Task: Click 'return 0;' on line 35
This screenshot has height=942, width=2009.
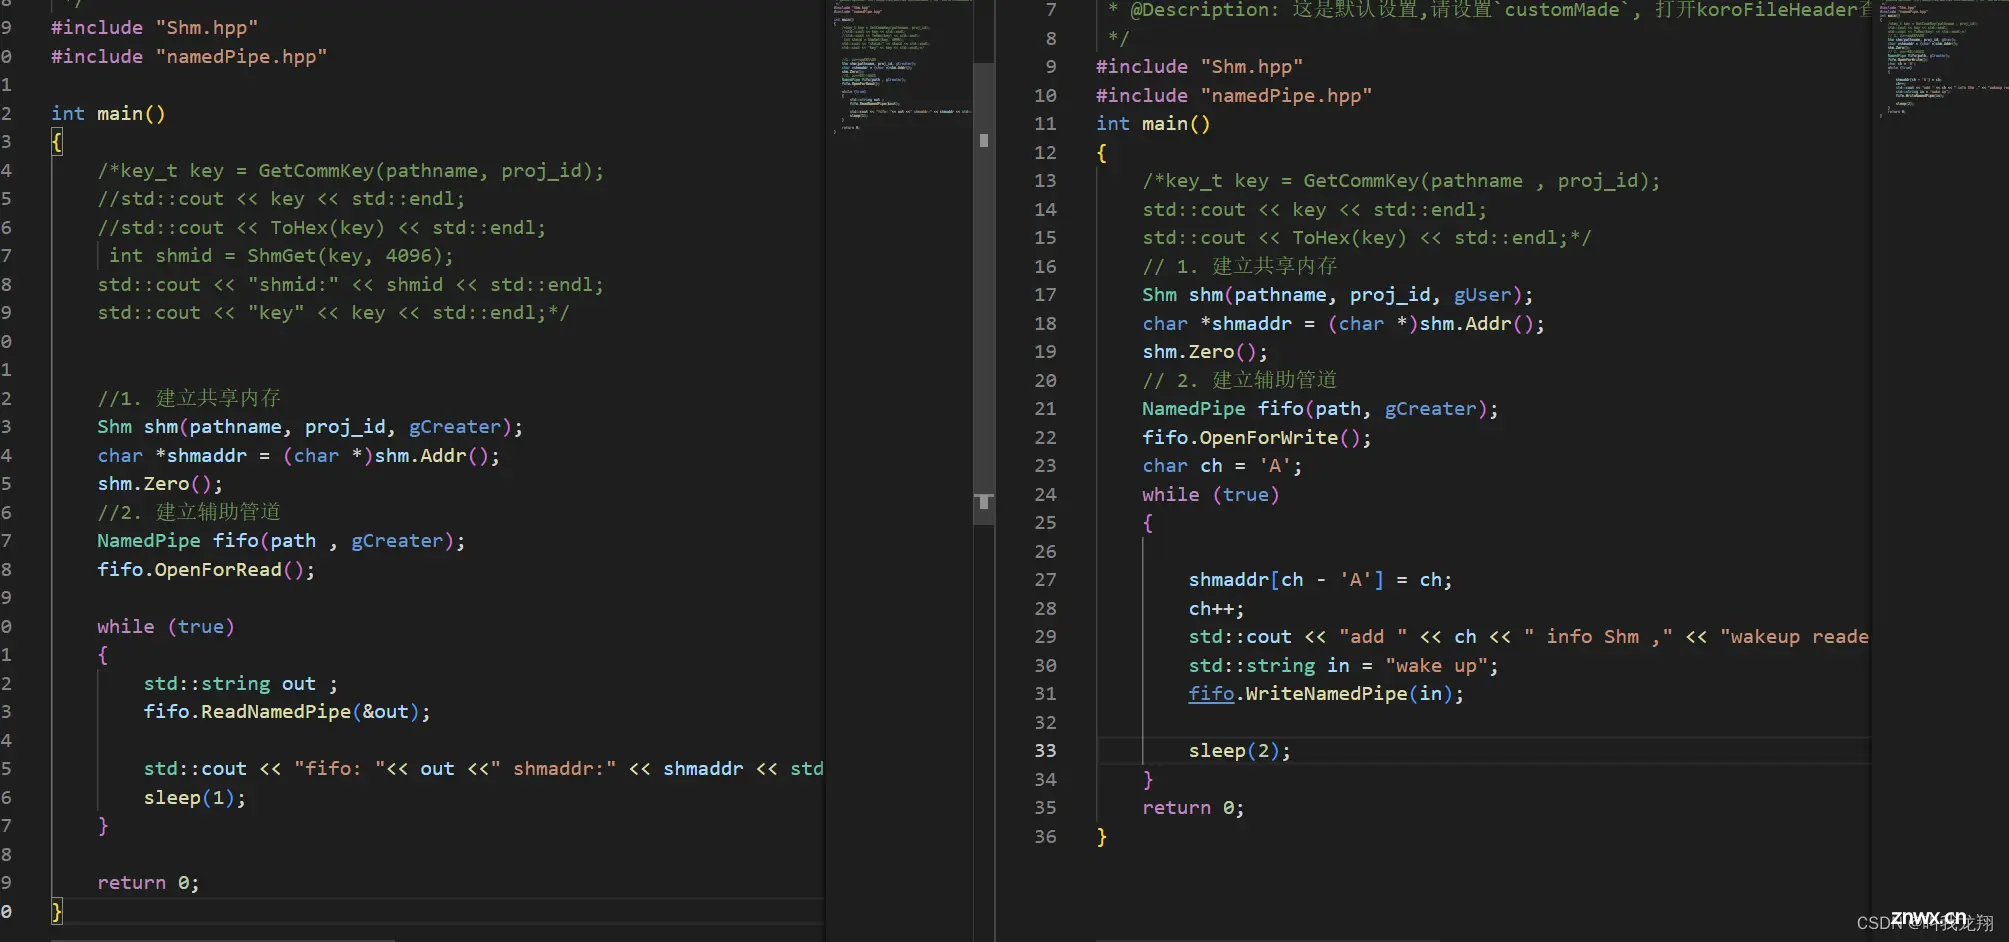Action: pos(1193,808)
